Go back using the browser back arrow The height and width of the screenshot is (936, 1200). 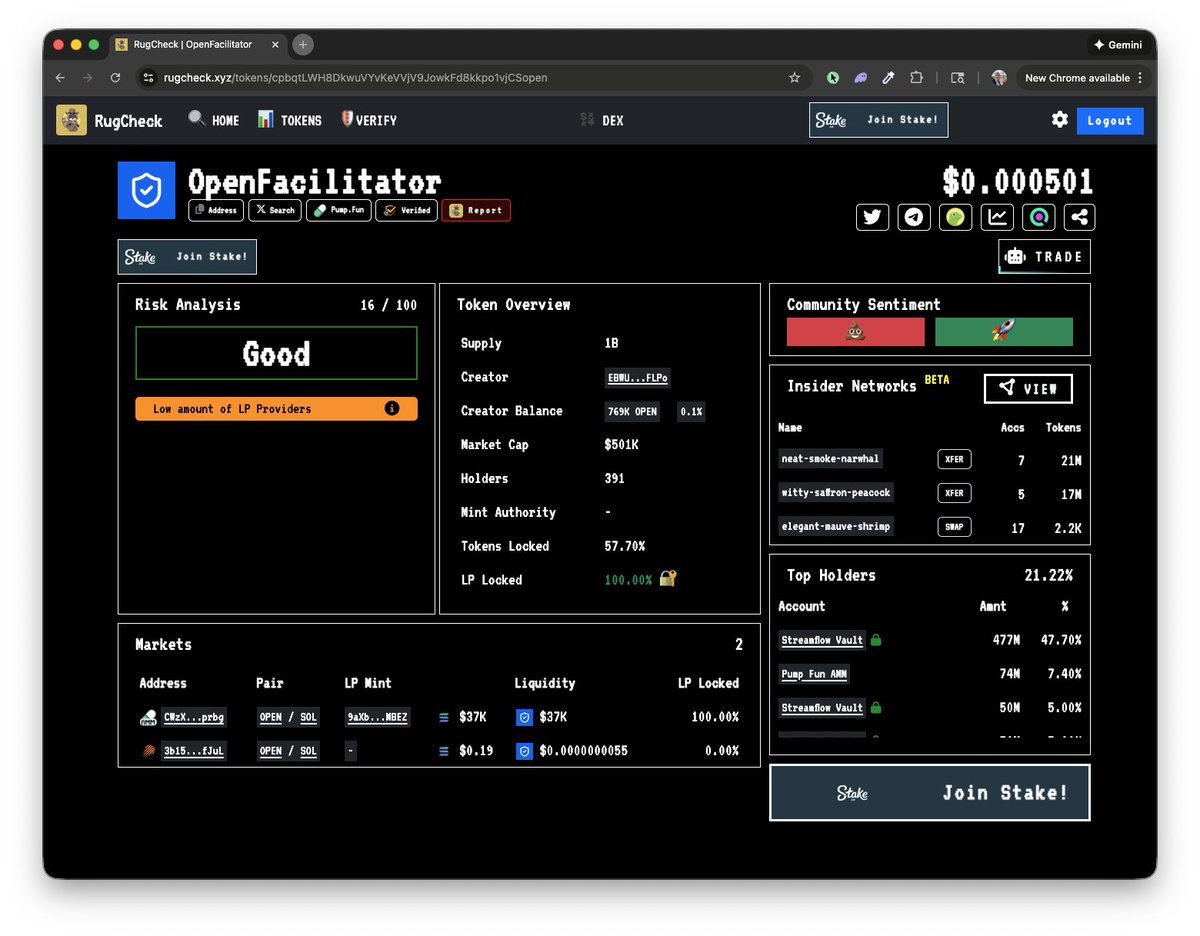pos(60,77)
